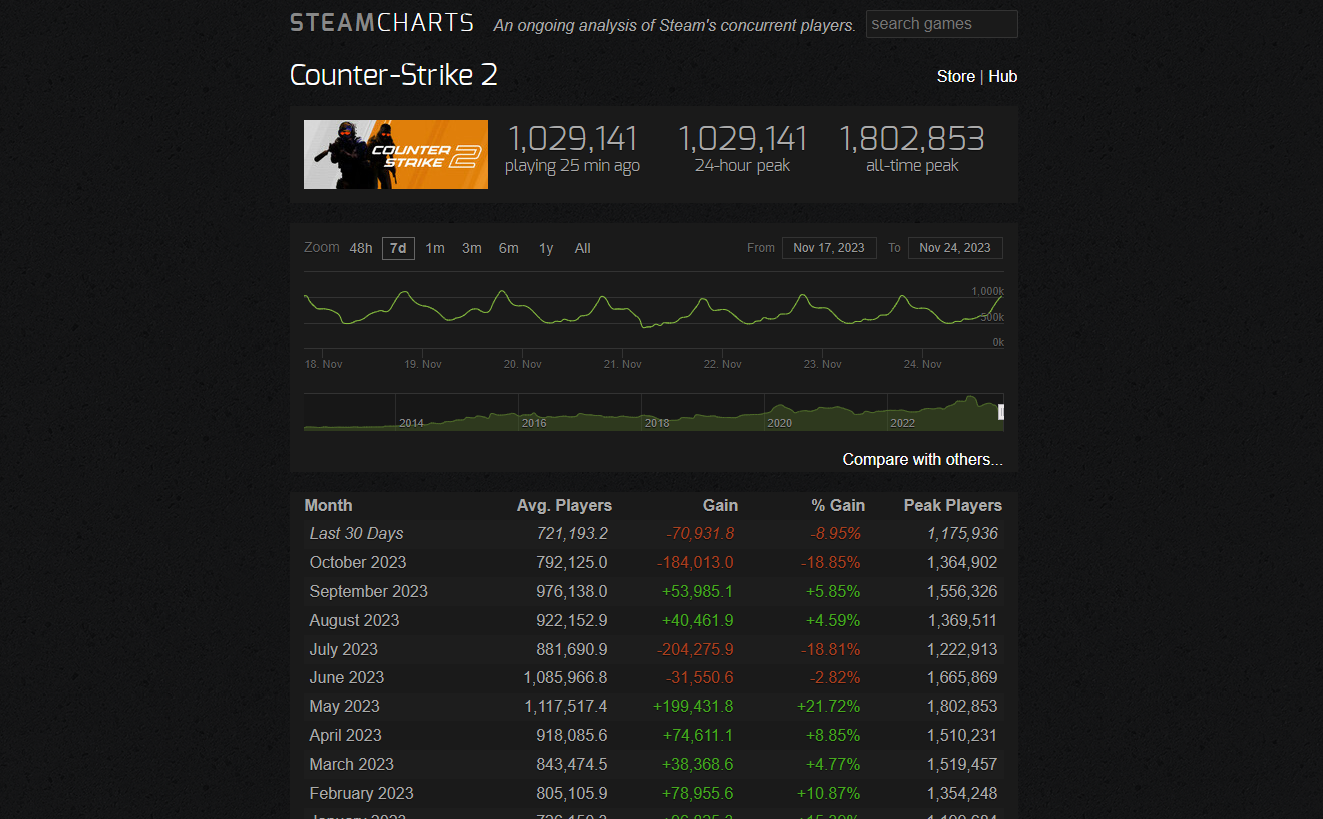The width and height of the screenshot is (1323, 819).
Task: Select the Last 30 Days row
Action: (x=356, y=533)
